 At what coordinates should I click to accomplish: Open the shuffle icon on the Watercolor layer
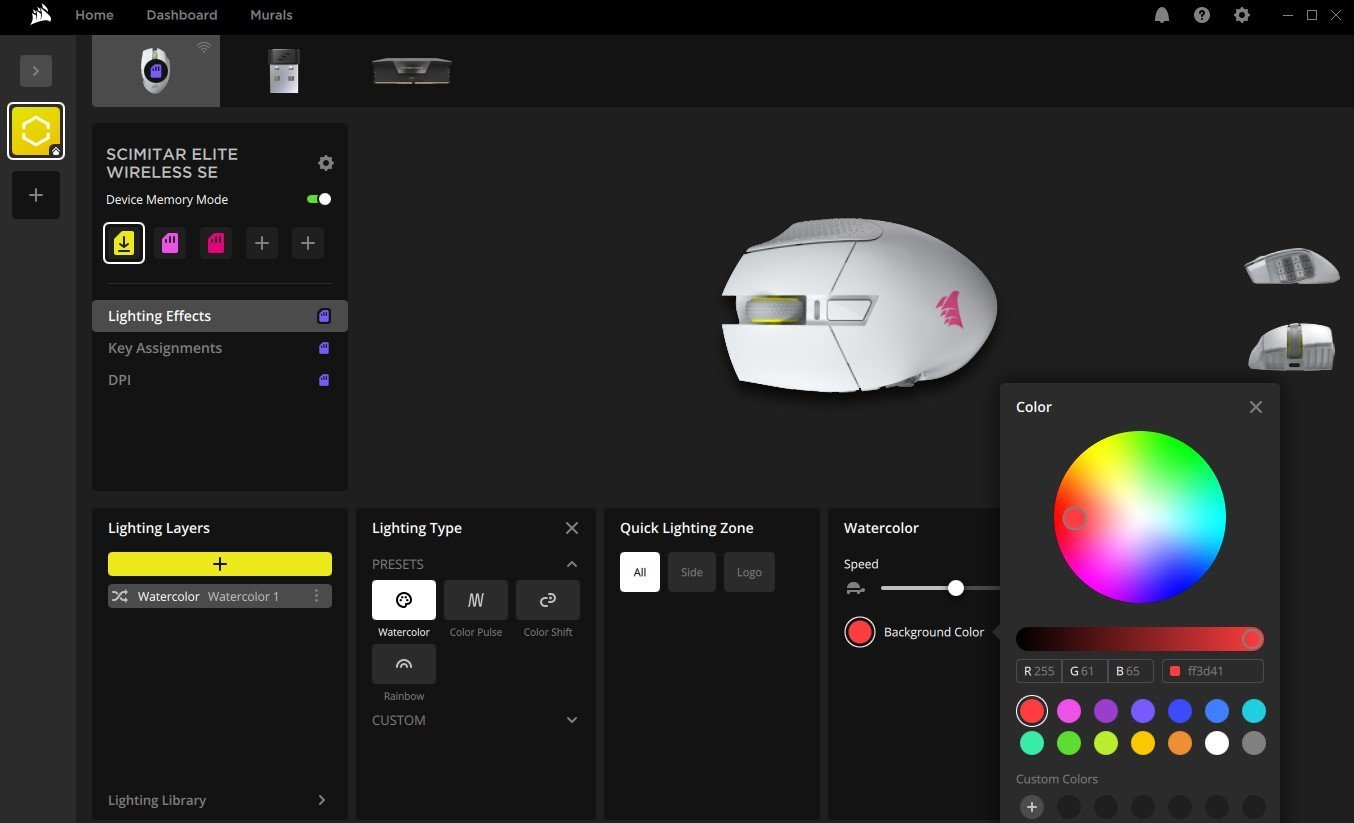tap(119, 596)
